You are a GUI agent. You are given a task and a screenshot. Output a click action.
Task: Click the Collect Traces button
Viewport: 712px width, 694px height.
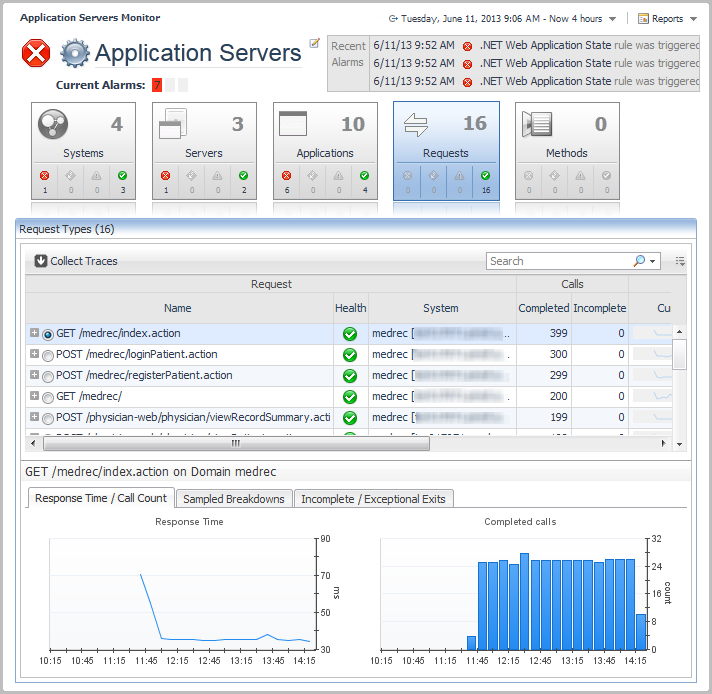tap(76, 261)
